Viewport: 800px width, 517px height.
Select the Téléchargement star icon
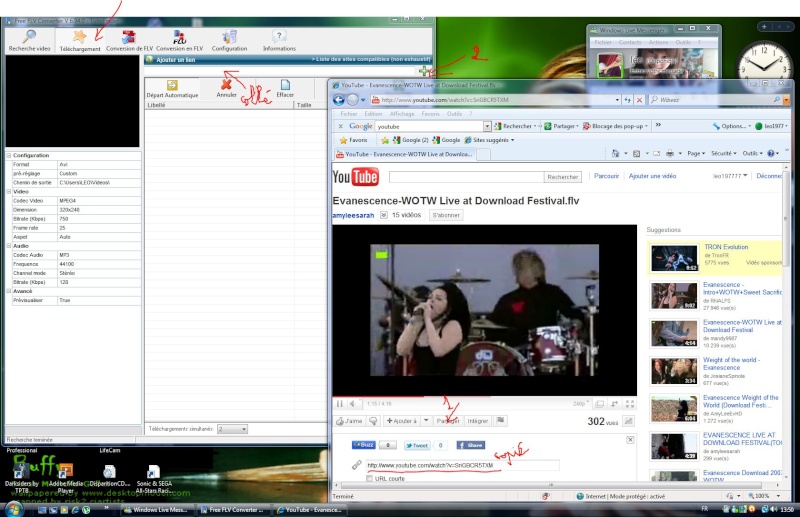[x=80, y=36]
